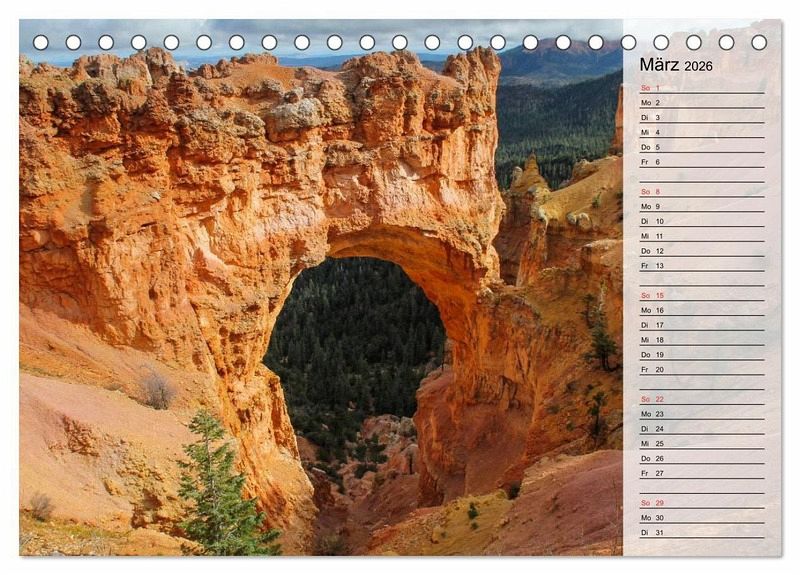Pick the "Di 10" calendar entry
The image size is (800, 575).
(x=702, y=221)
